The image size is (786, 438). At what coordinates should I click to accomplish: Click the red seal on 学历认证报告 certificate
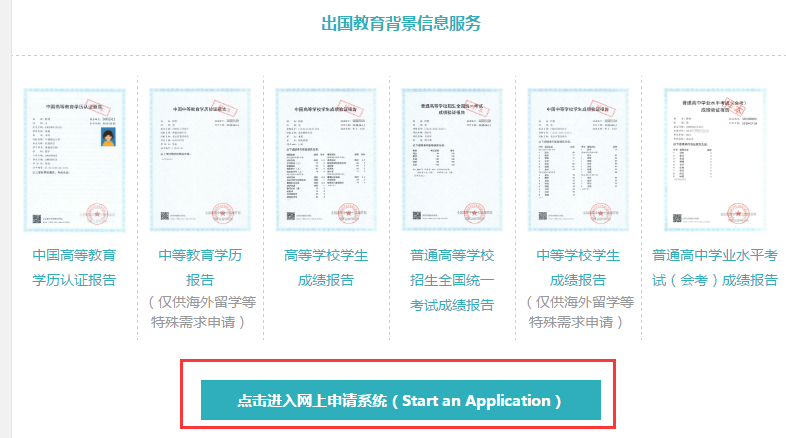click(x=98, y=212)
